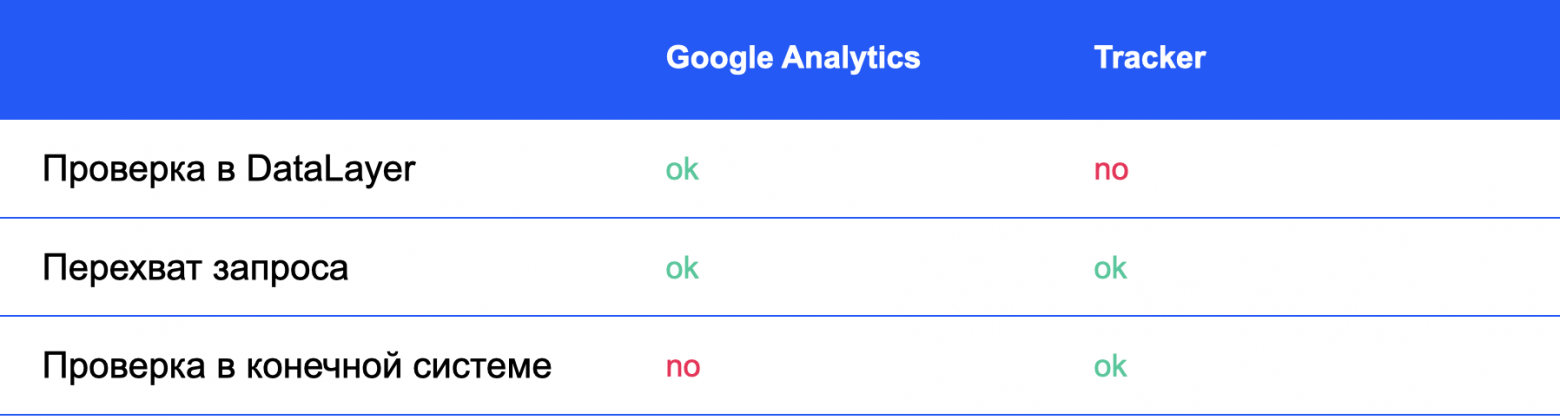Click the Tracker column header
The height and width of the screenshot is (420, 1560).
coord(1150,58)
